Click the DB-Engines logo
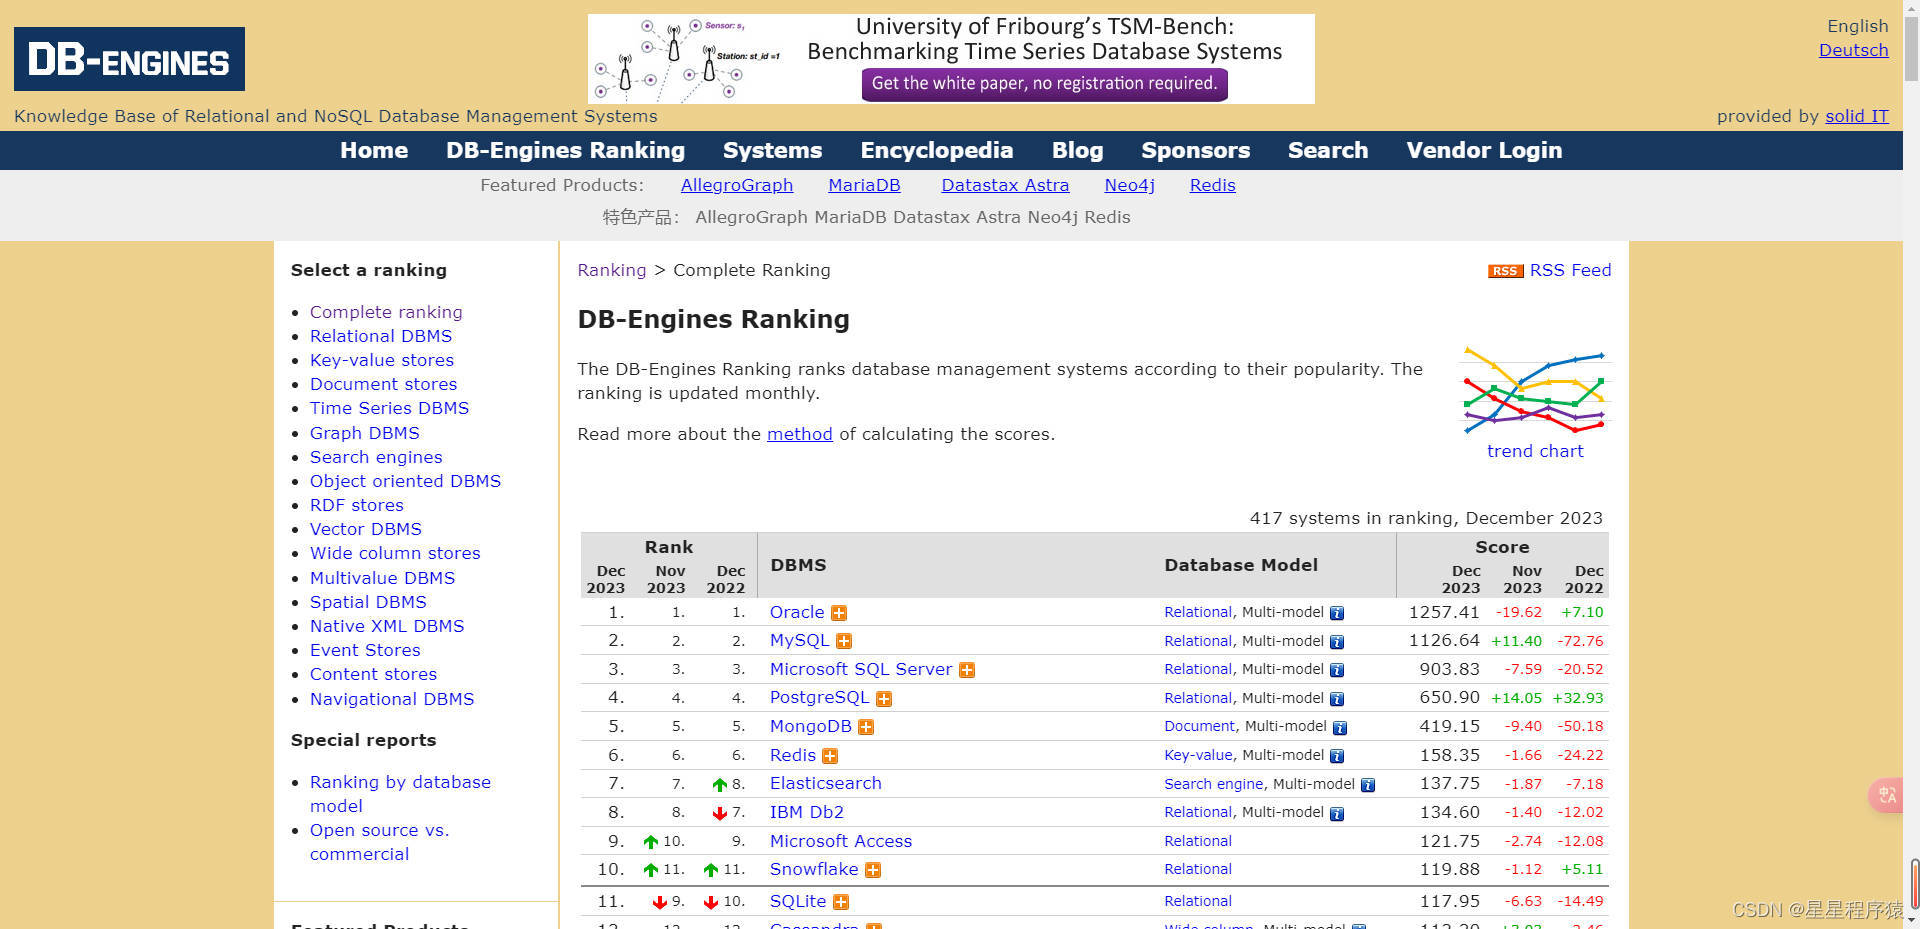This screenshot has height=929, width=1920. coord(129,59)
